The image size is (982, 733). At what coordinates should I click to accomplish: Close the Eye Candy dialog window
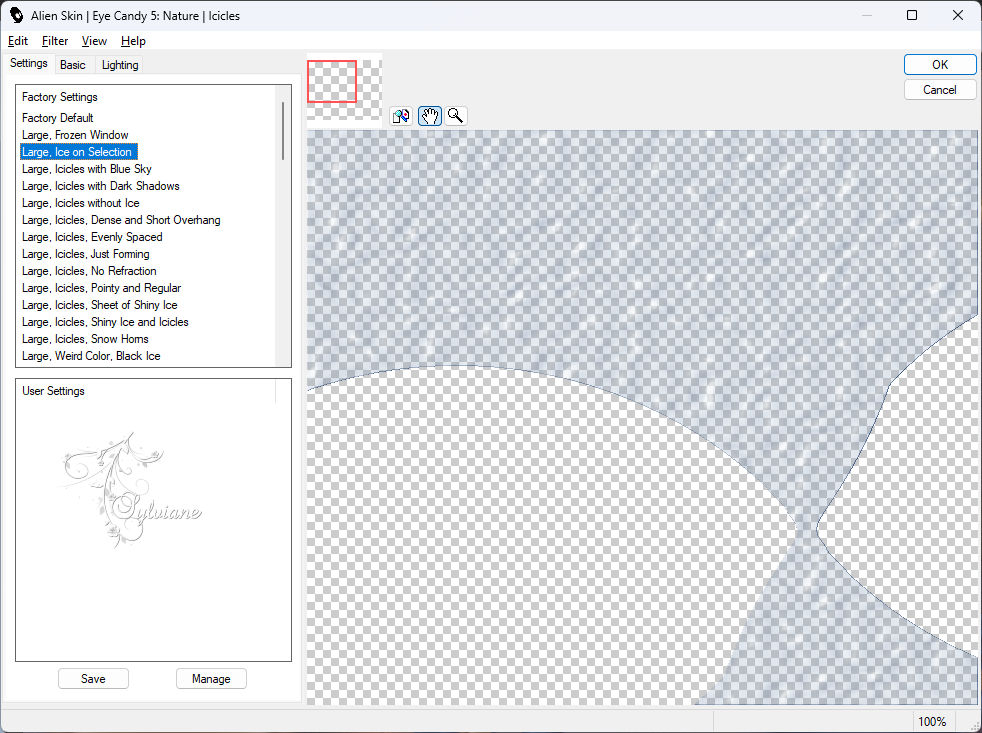(x=958, y=15)
